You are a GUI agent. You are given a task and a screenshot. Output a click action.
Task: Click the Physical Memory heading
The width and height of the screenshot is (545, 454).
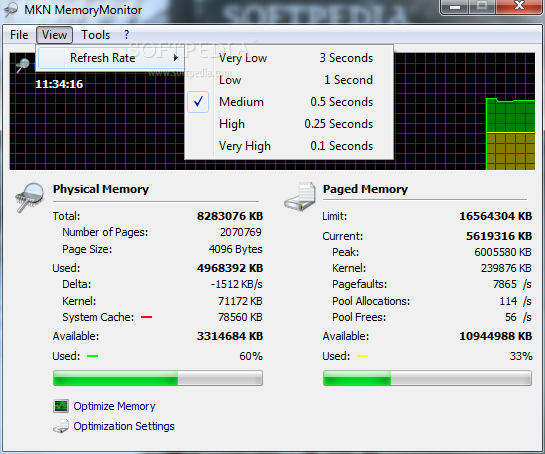click(101, 189)
